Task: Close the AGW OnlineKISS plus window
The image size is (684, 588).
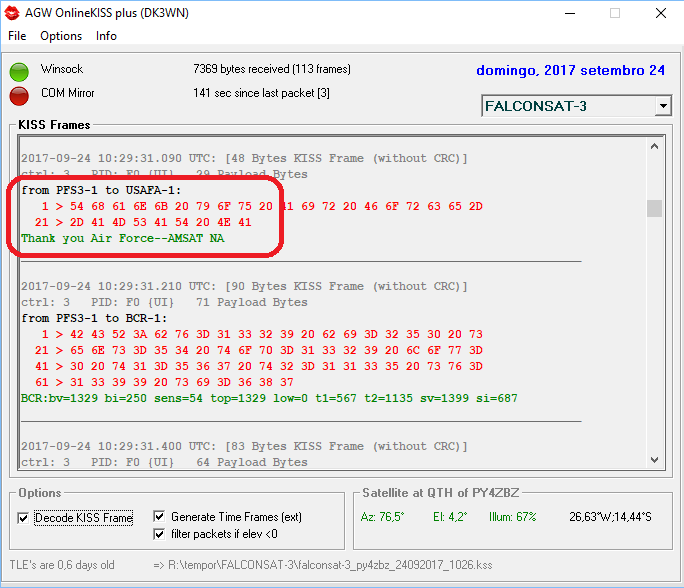Action: 661,13
